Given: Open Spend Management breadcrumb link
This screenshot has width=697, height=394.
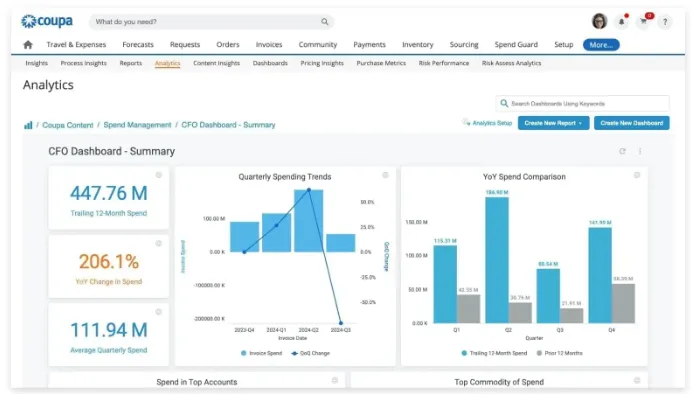Looking at the screenshot, I should coord(137,125).
